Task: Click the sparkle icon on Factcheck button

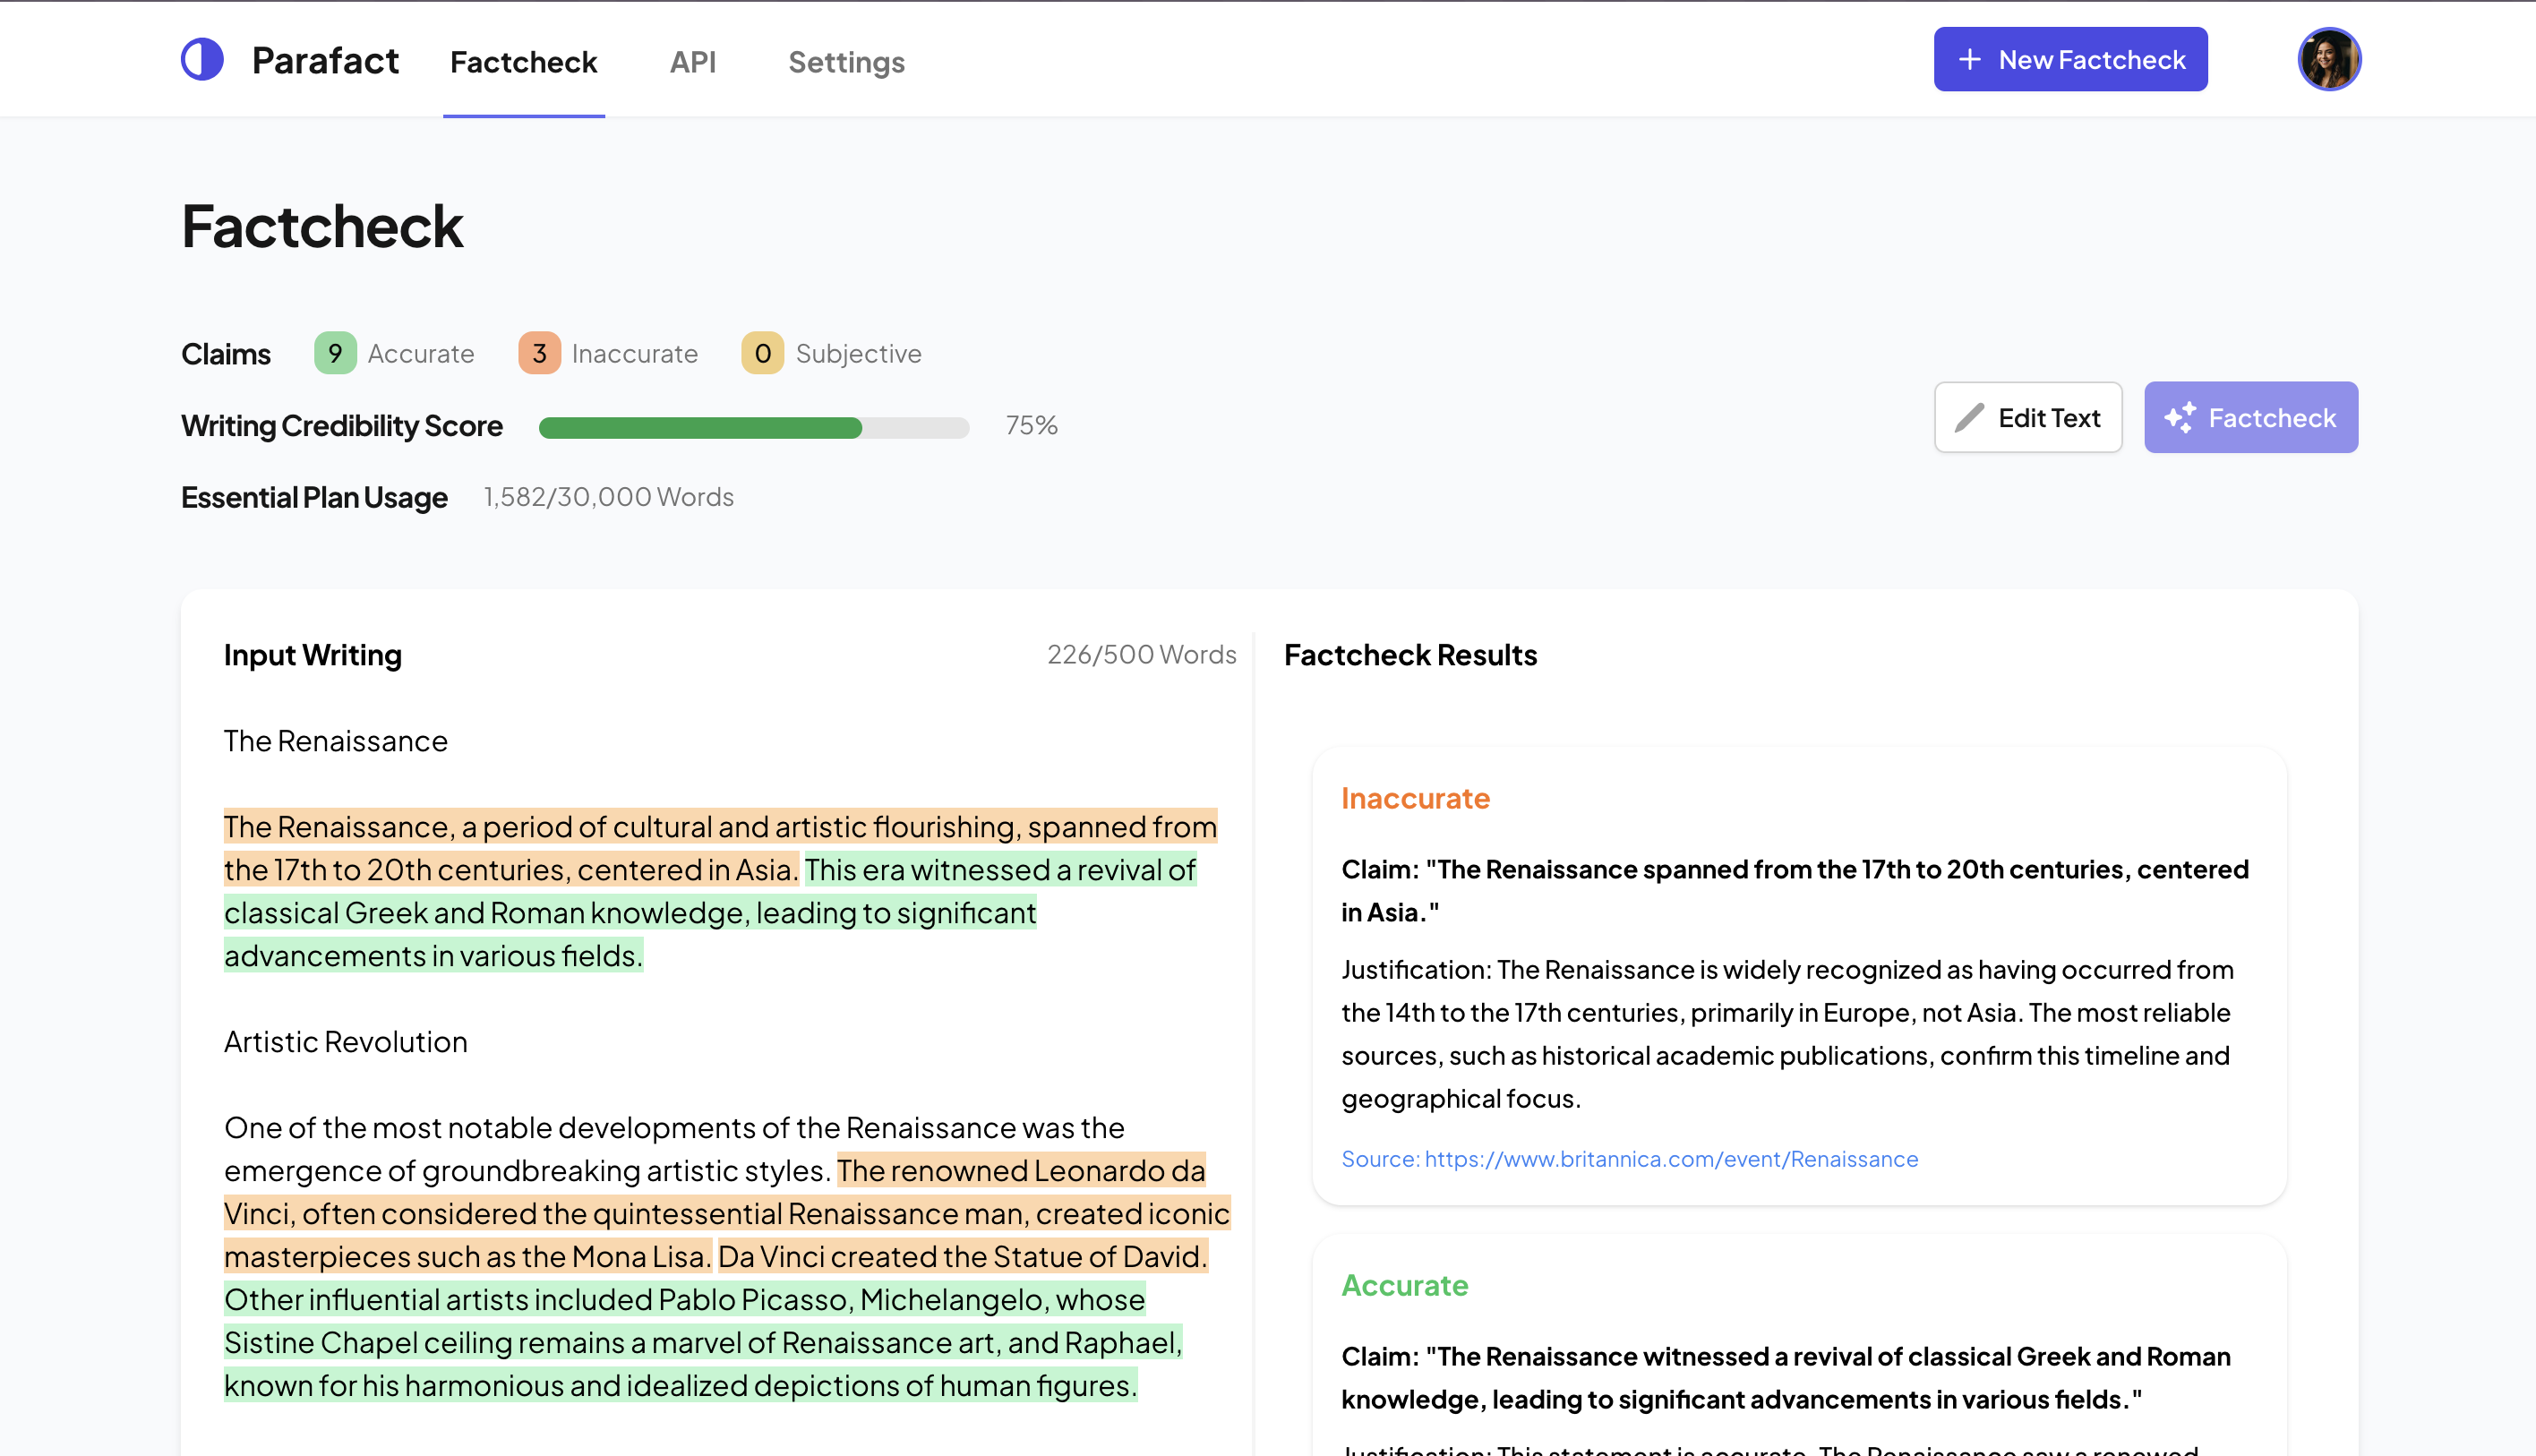Action: coord(2180,418)
